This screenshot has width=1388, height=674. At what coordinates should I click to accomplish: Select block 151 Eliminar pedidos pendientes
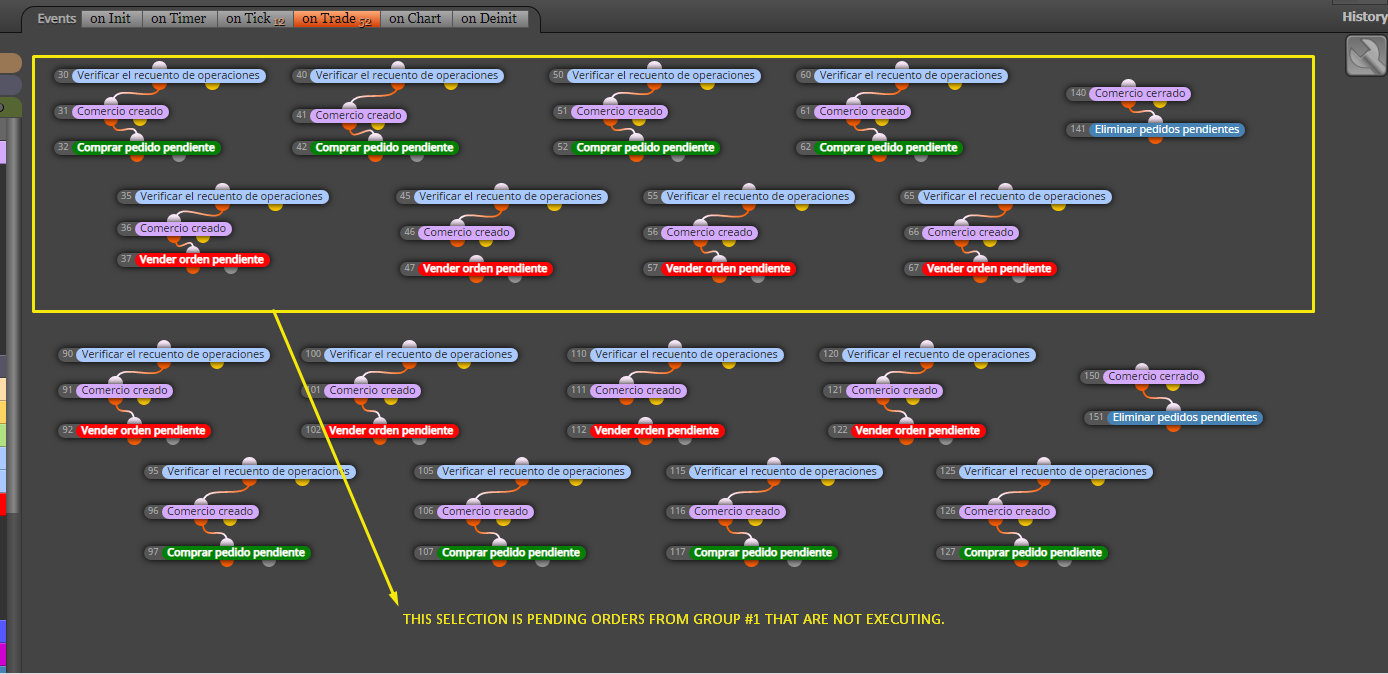coord(1173,418)
